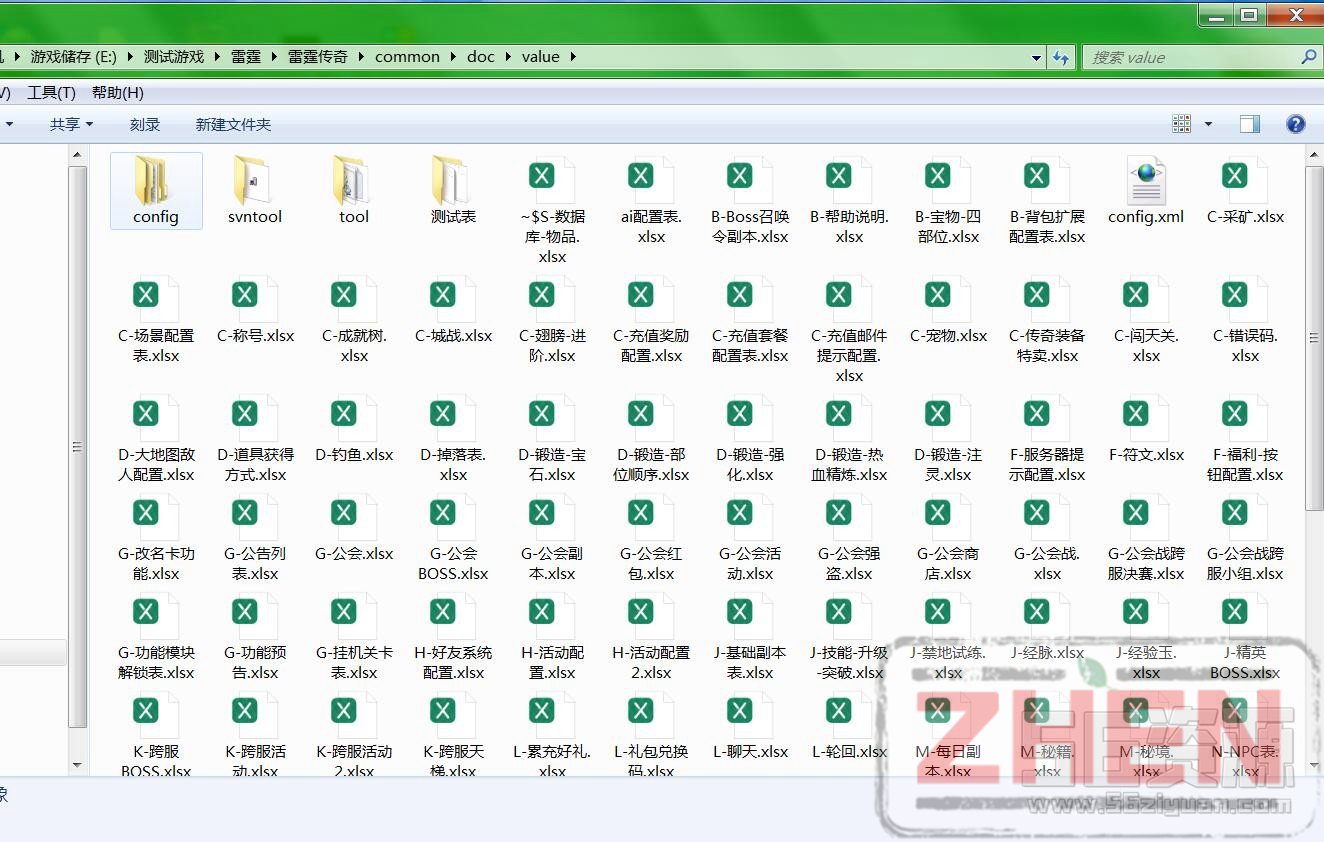
Task: Toggle the preview pane button
Action: (1249, 124)
